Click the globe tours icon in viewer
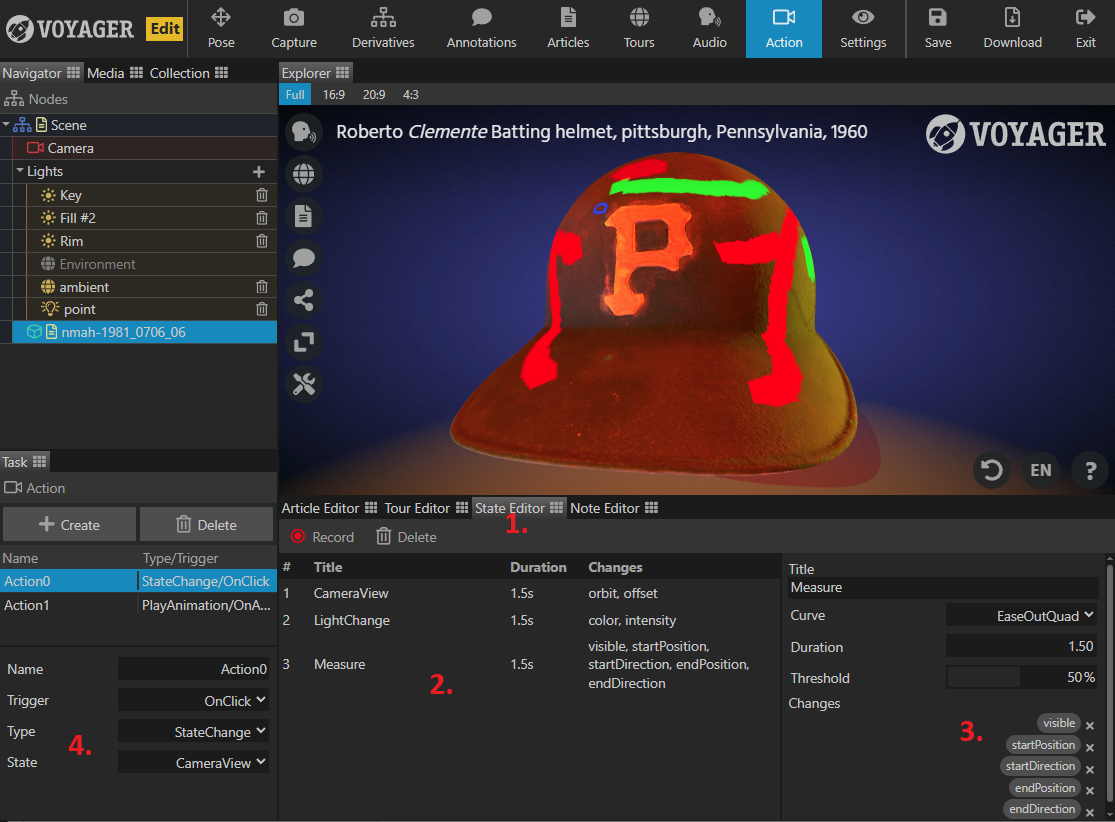This screenshot has width=1115, height=822. click(304, 174)
